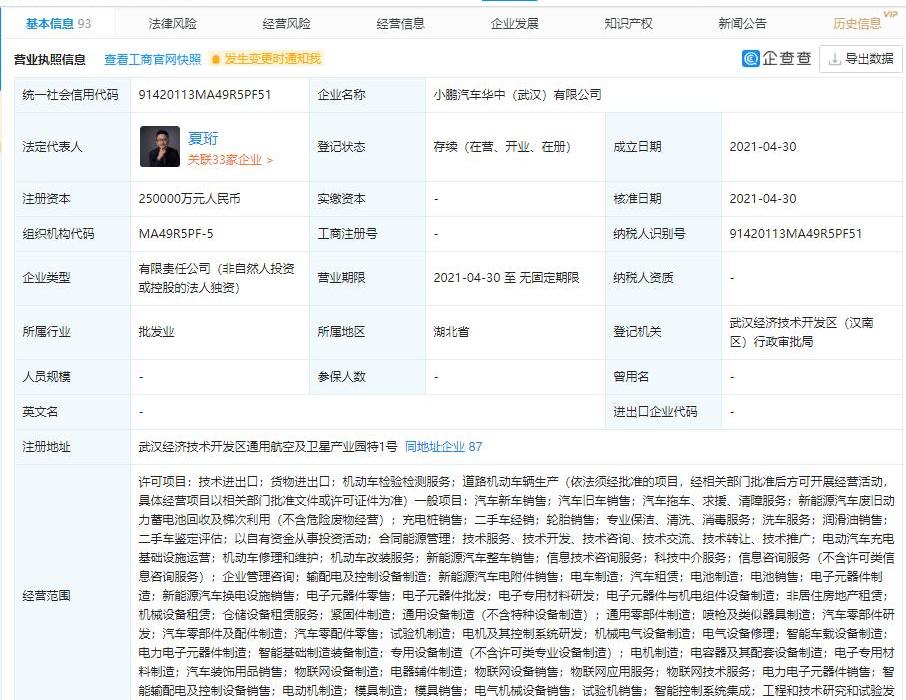Screen dimensions: 906x700
Task: View the 知识产权 tab
Action: pos(629,23)
